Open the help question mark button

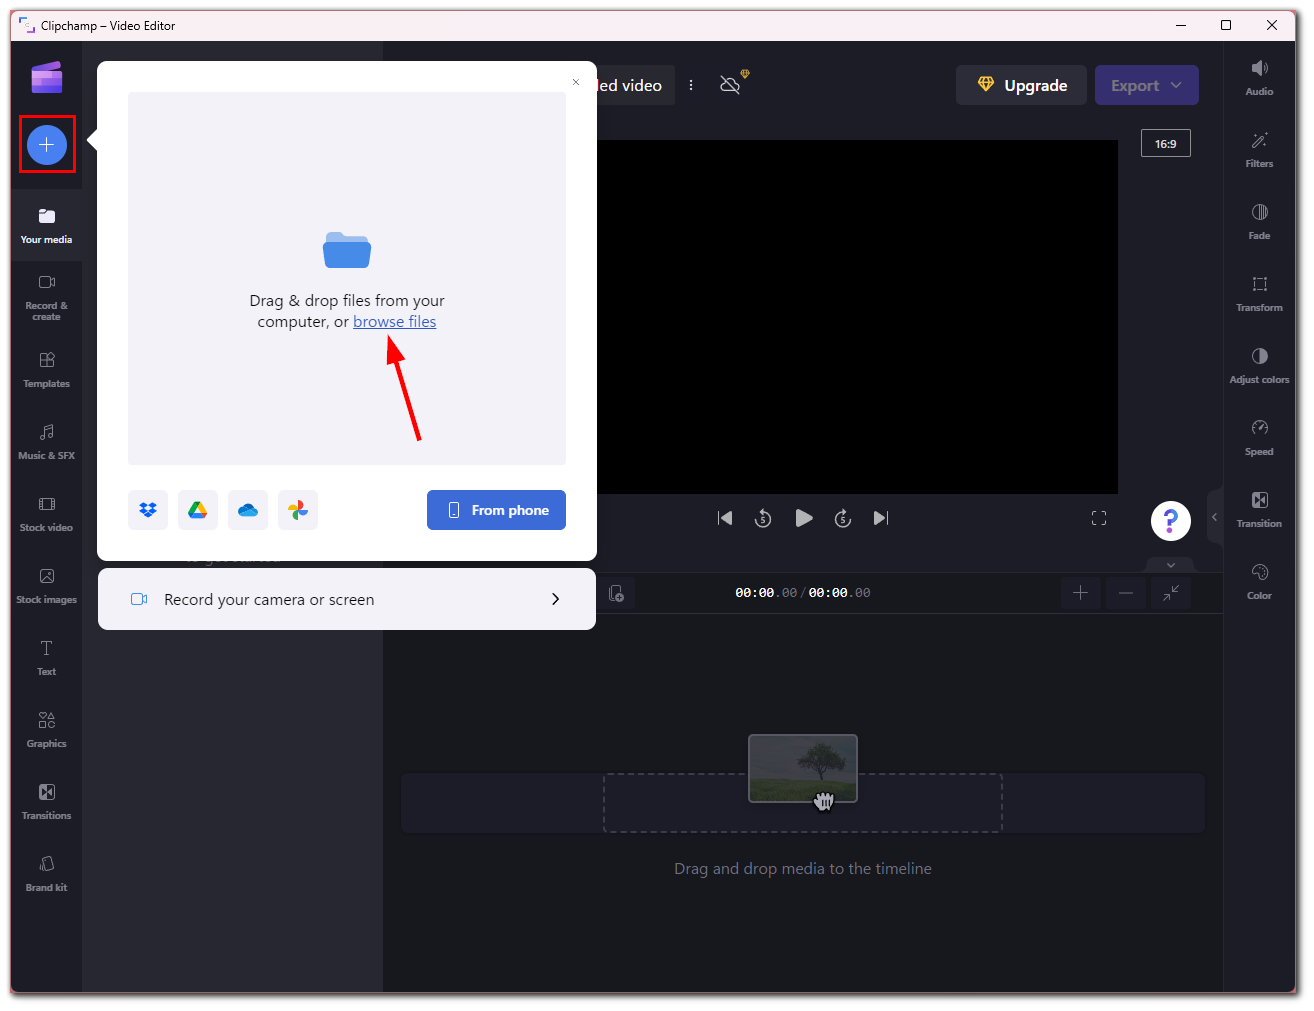click(x=1171, y=521)
